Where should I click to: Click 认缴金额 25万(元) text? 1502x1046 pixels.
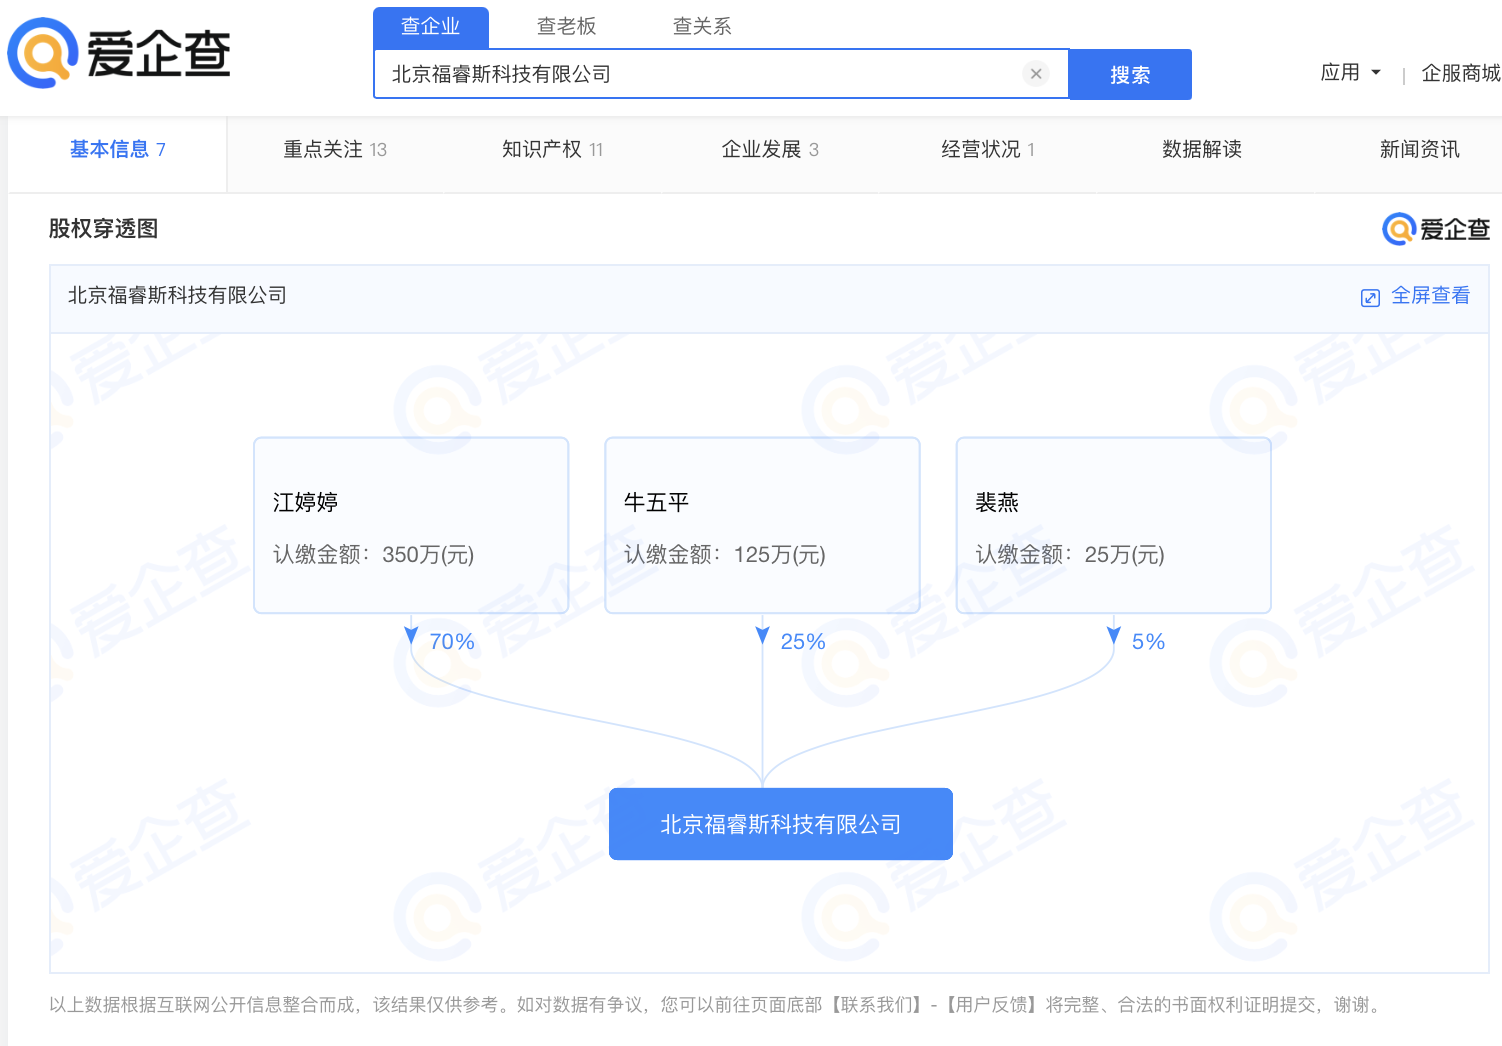pyautogui.click(x=1070, y=555)
